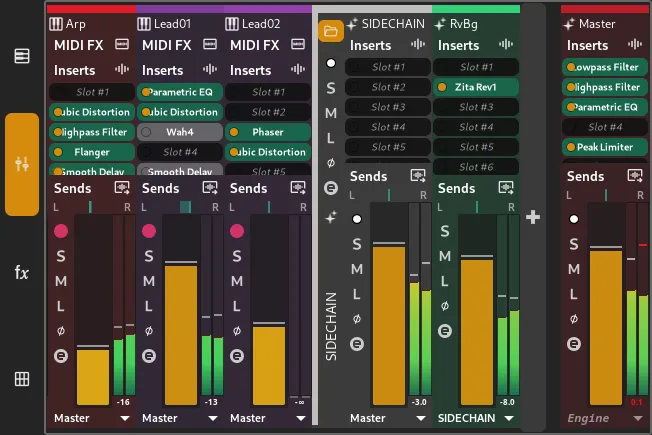Open Sends panel icon on Lead02 channel
The height and width of the screenshot is (435, 652).
click(x=299, y=188)
